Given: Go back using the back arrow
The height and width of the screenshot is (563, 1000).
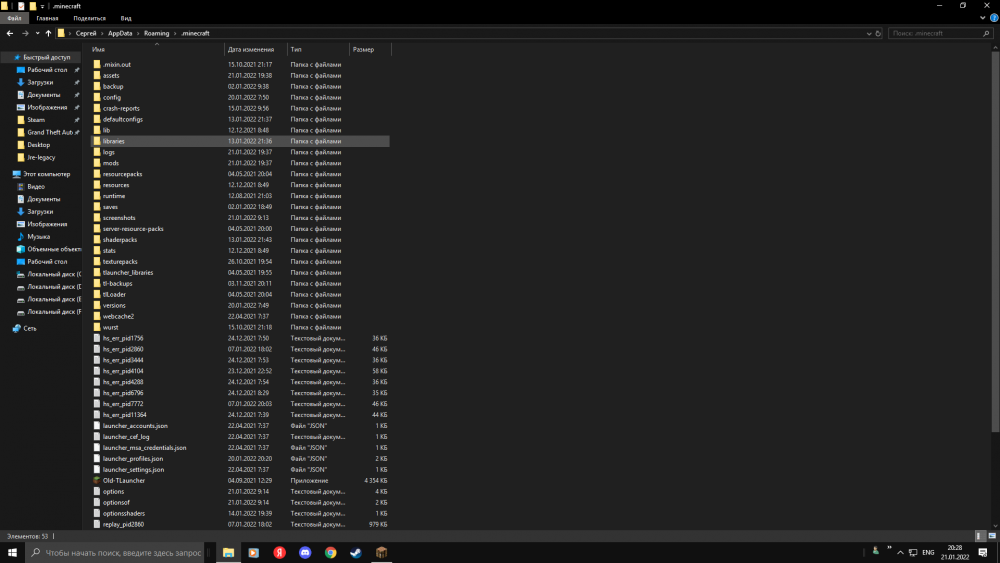Looking at the screenshot, I should 10,33.
